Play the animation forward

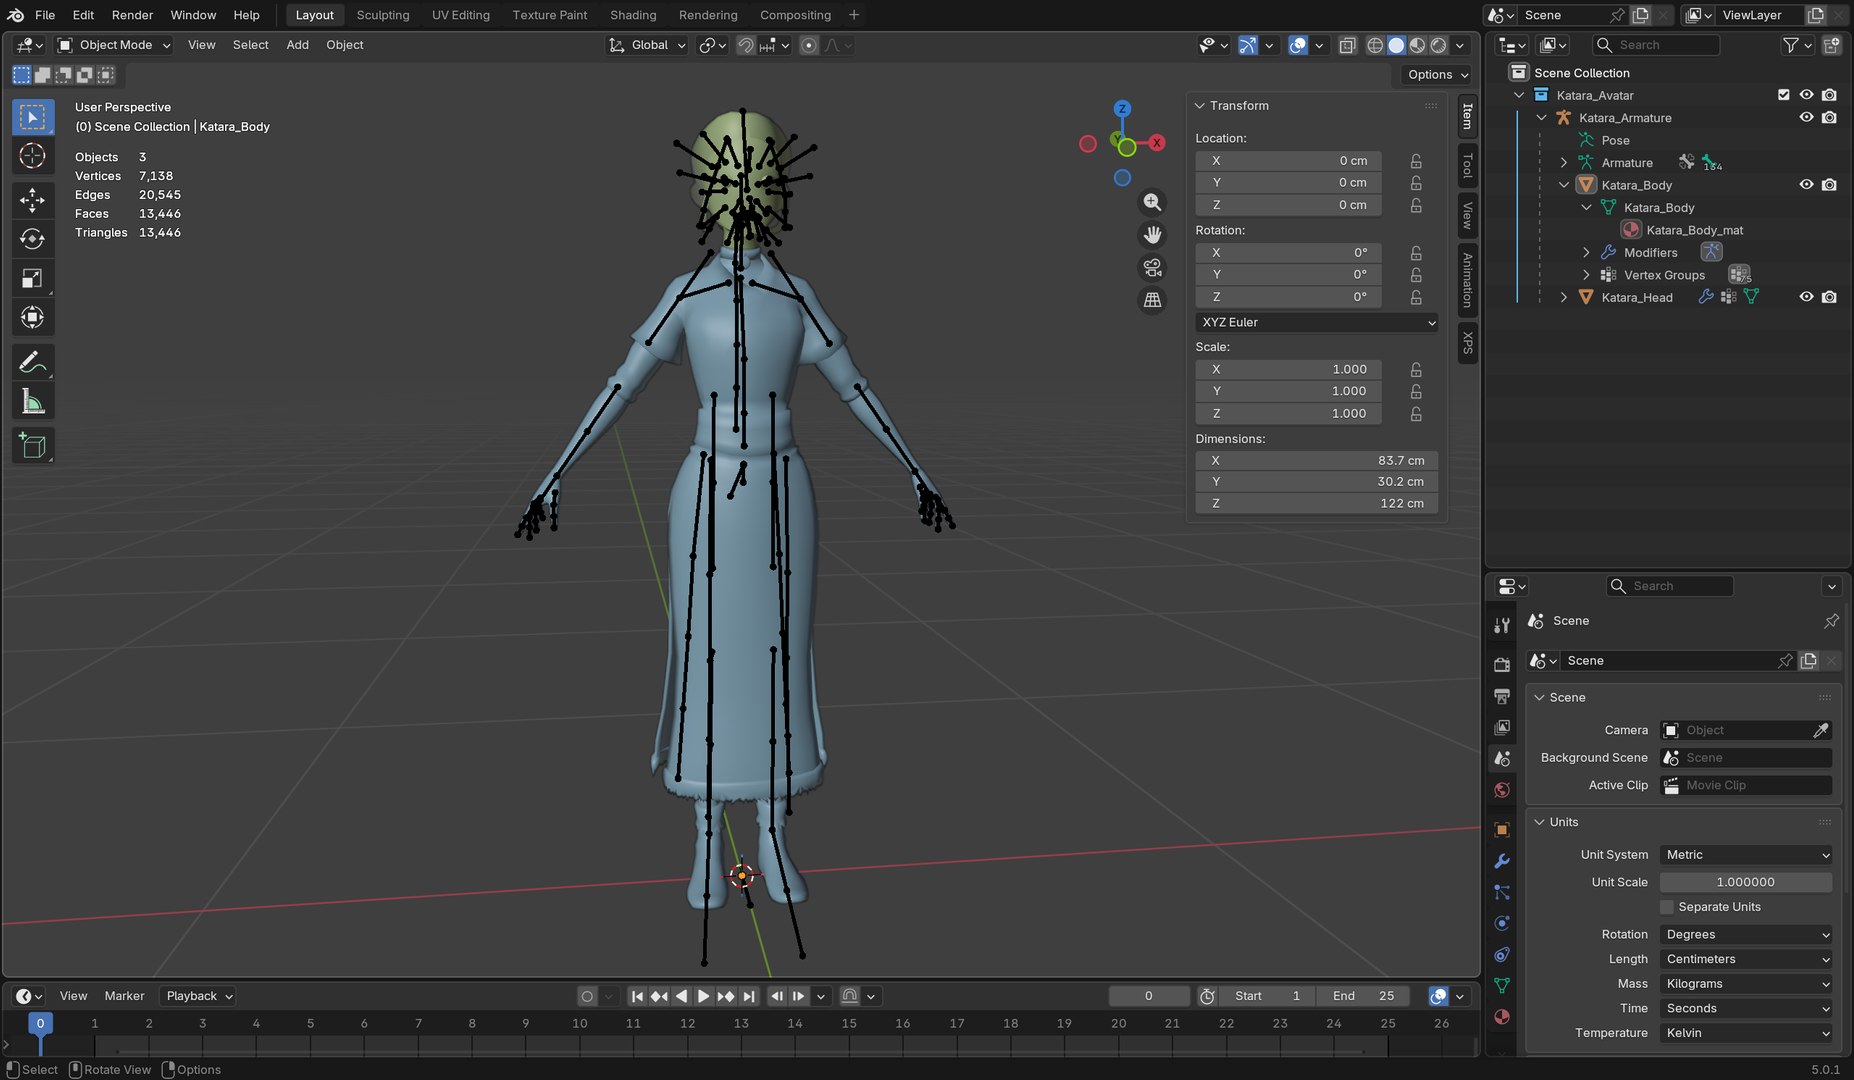(x=703, y=996)
